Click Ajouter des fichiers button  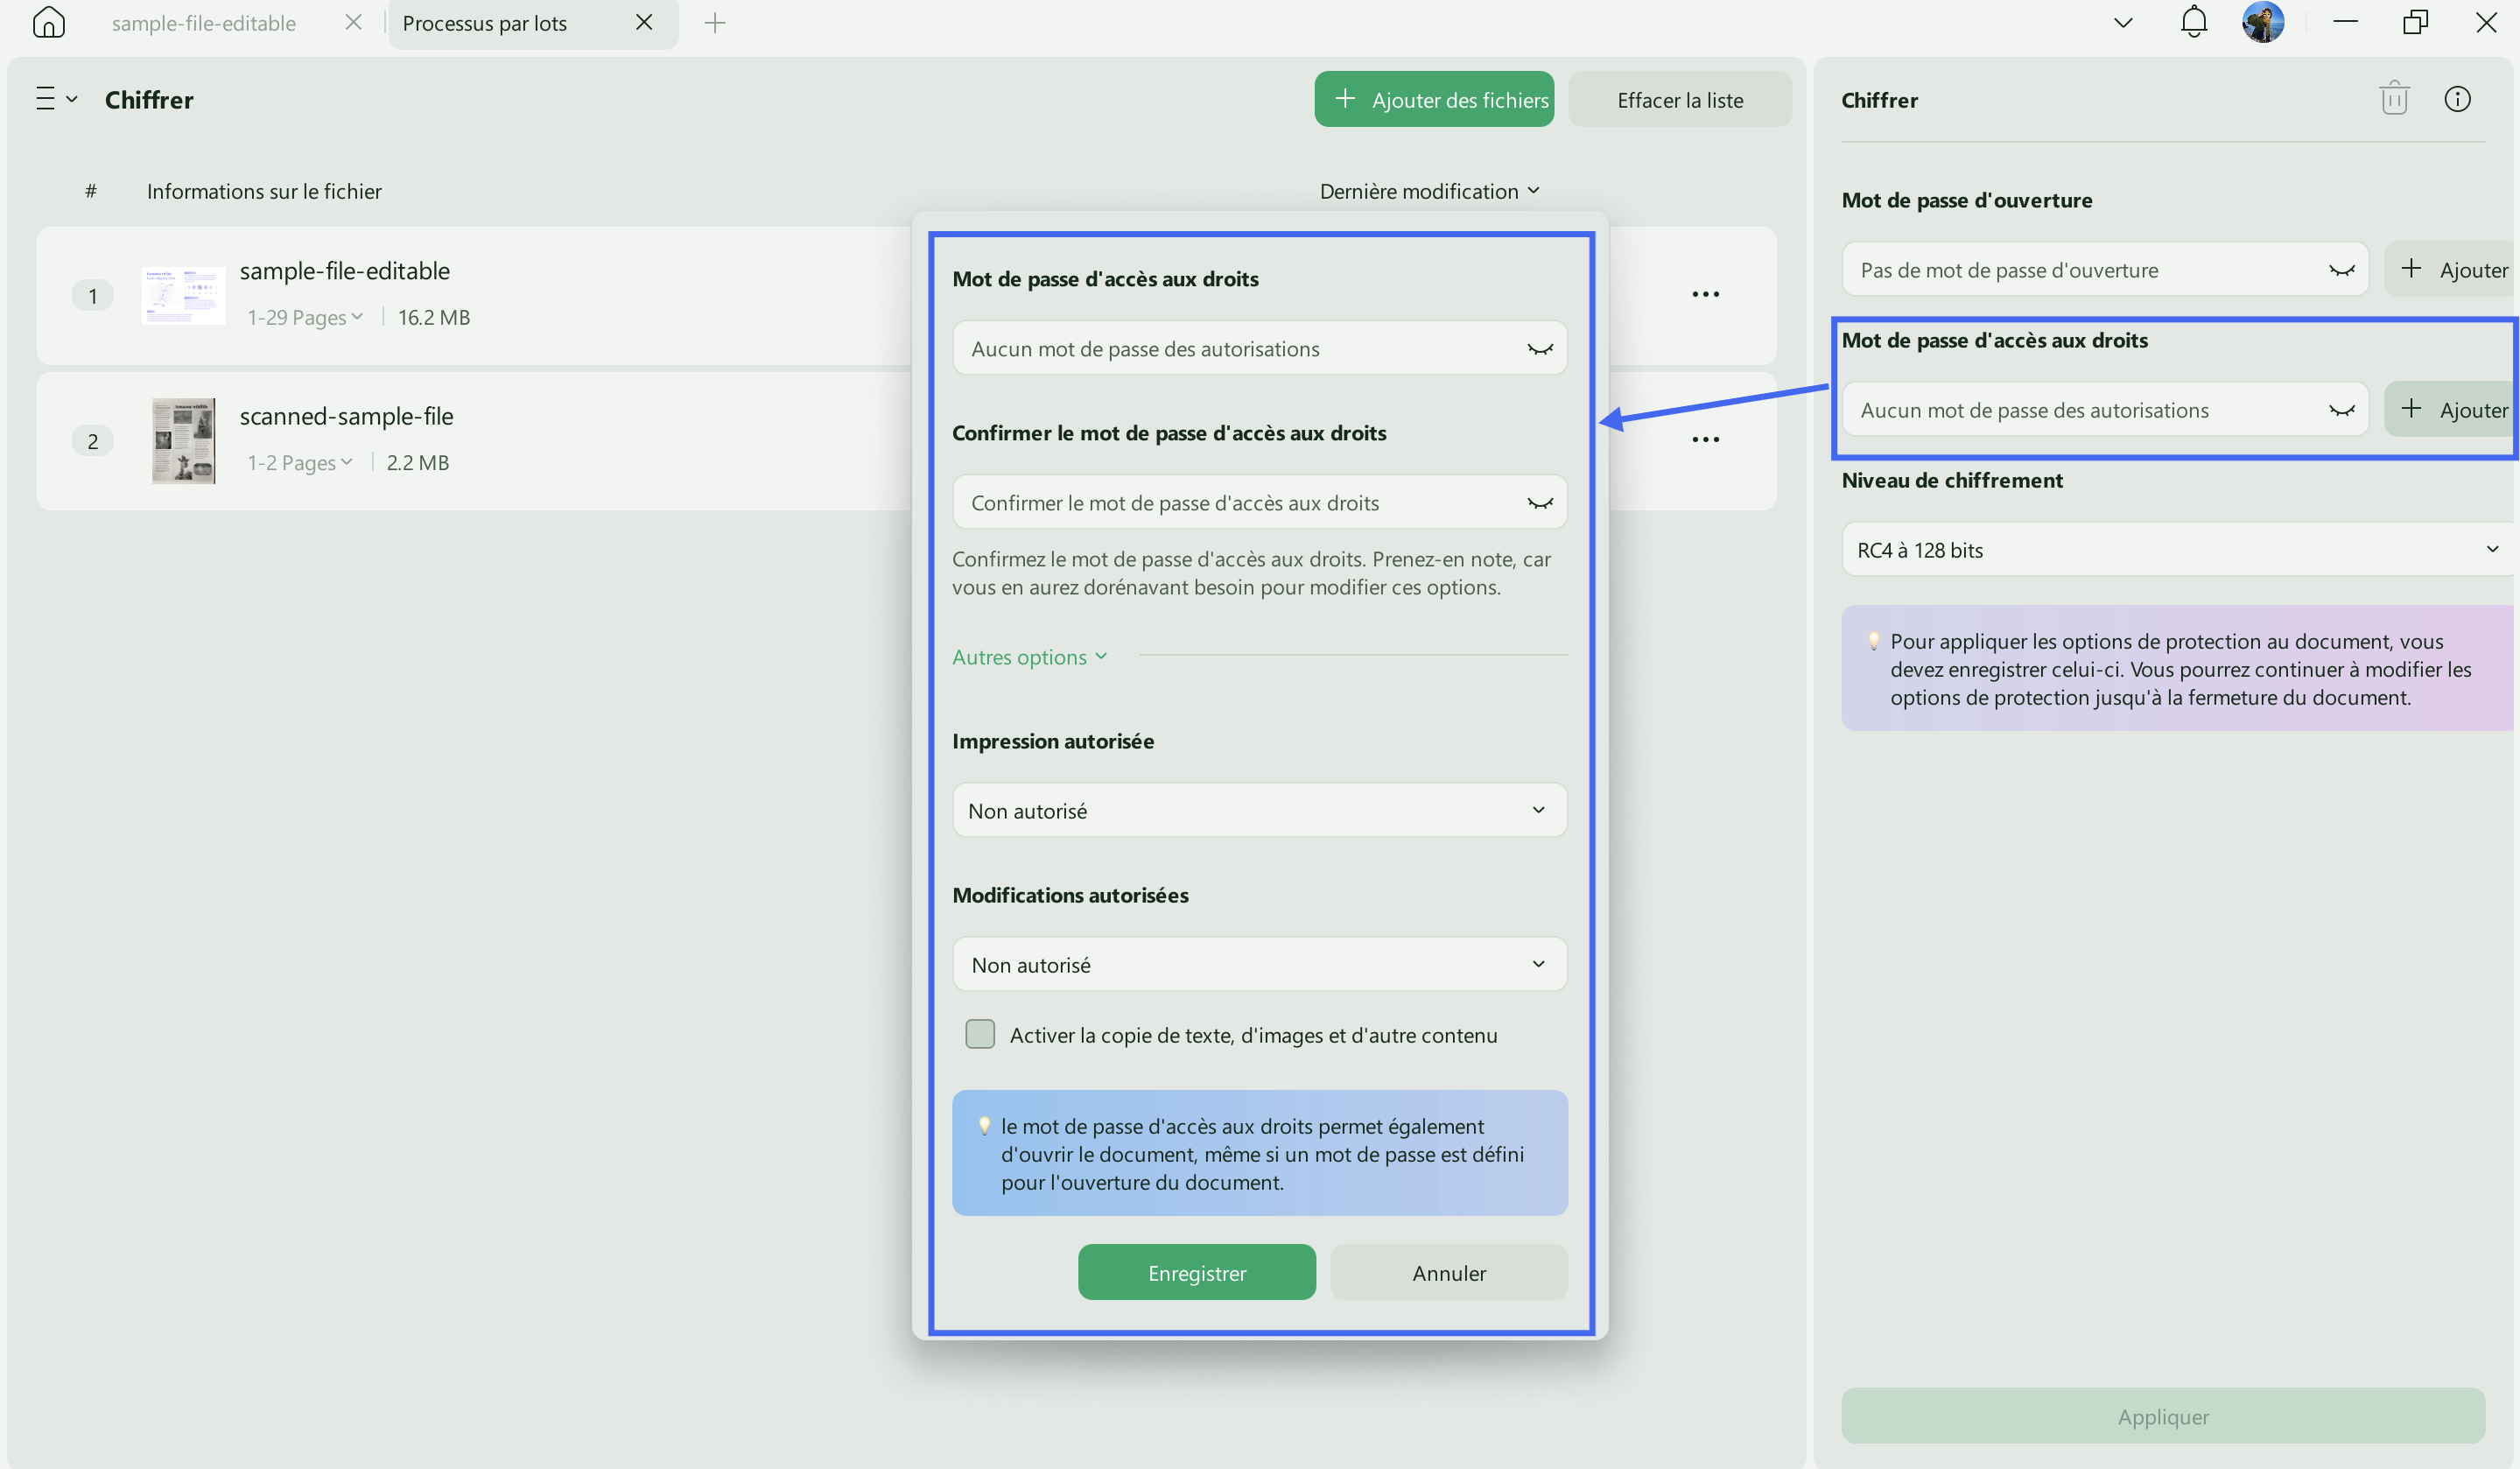[x=1433, y=99]
